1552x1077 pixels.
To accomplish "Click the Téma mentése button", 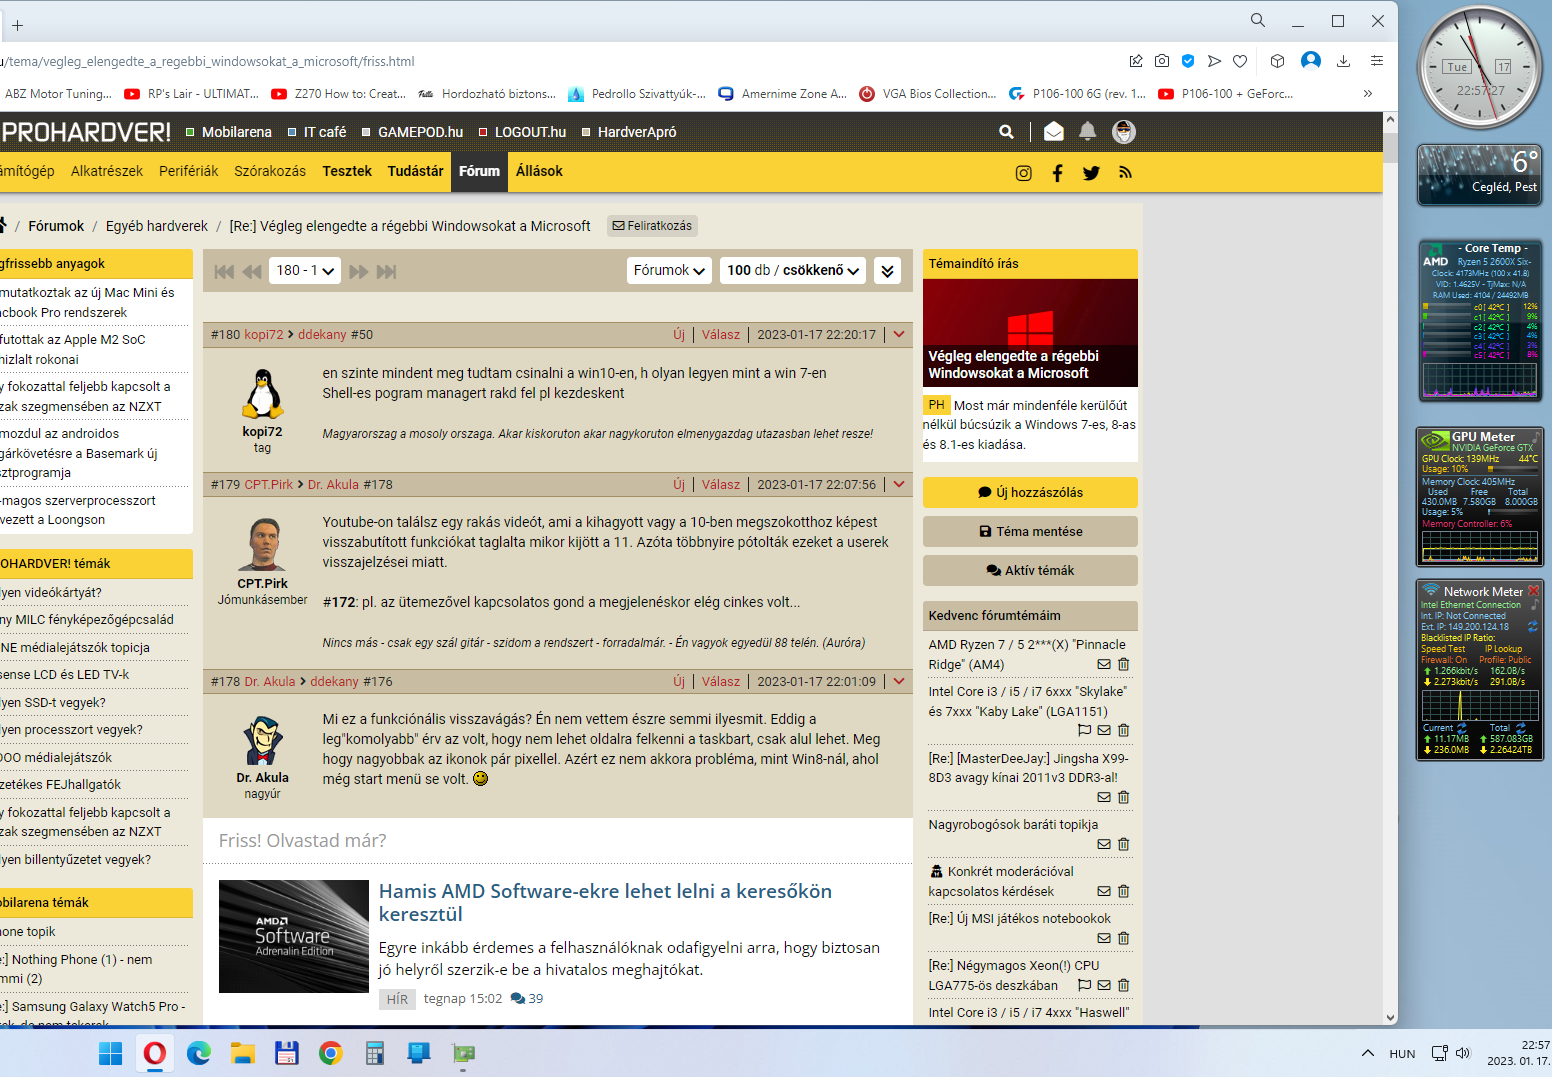I will pyautogui.click(x=1030, y=531).
